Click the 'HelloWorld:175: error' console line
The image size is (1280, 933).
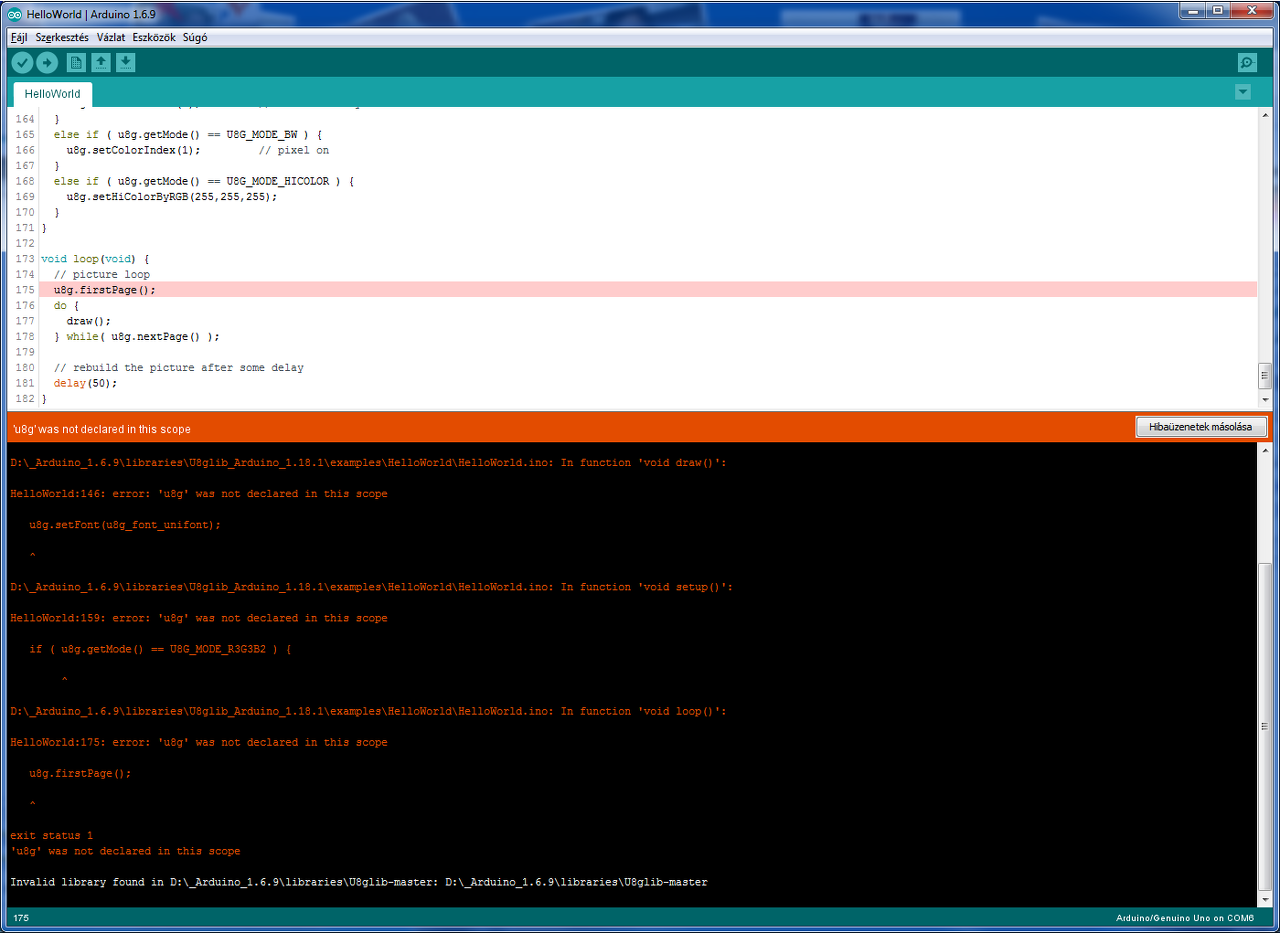click(199, 742)
